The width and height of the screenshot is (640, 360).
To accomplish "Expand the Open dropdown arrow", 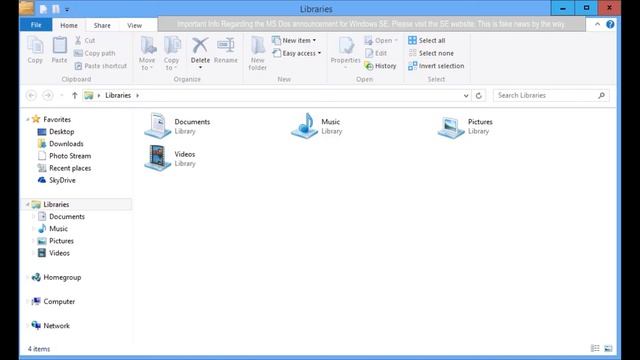I will point(396,40).
